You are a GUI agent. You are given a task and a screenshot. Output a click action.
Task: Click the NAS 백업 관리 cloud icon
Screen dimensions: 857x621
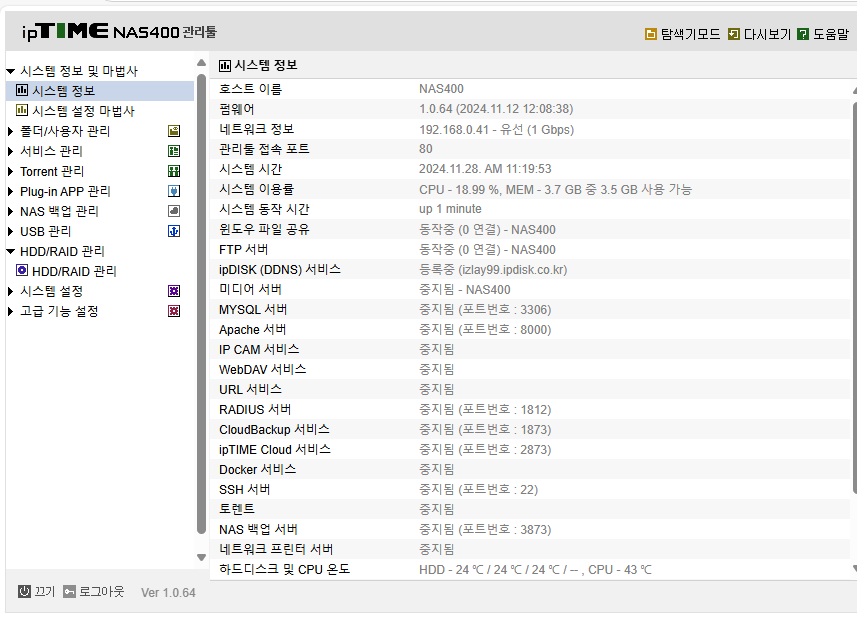(174, 211)
